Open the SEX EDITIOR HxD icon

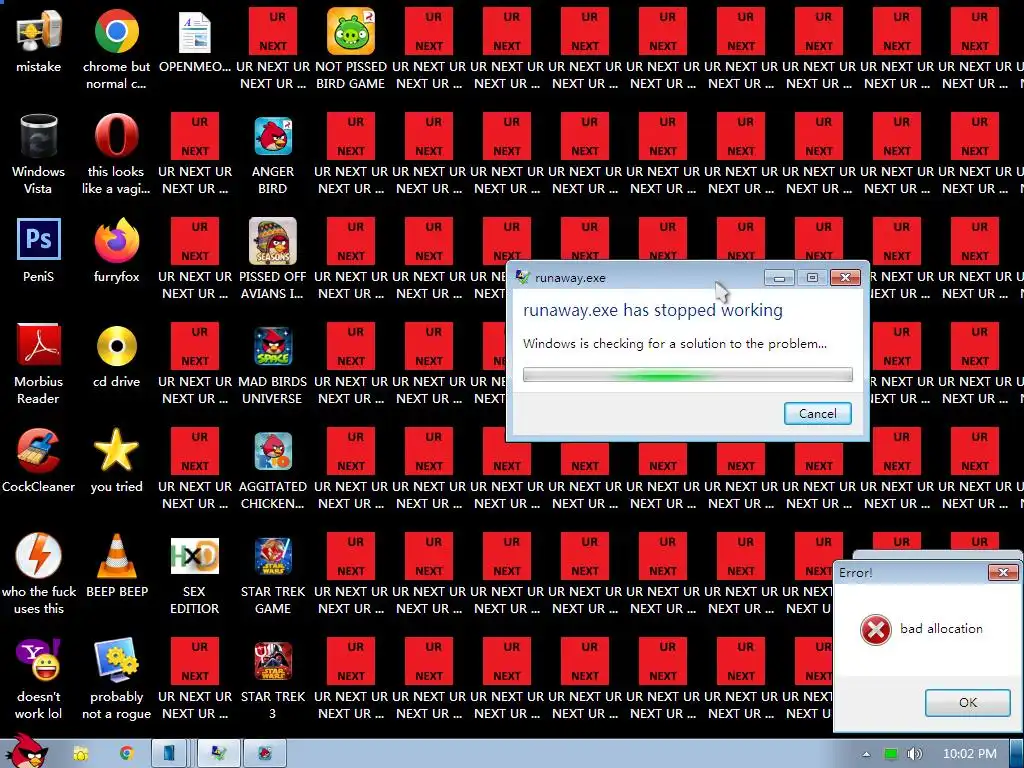195,556
